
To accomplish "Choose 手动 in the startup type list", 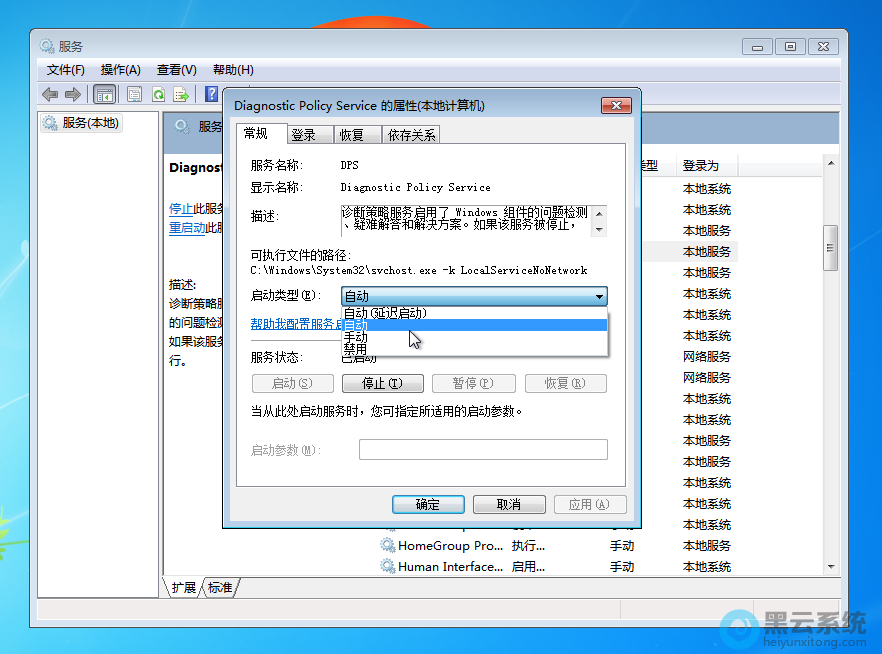I will [356, 337].
